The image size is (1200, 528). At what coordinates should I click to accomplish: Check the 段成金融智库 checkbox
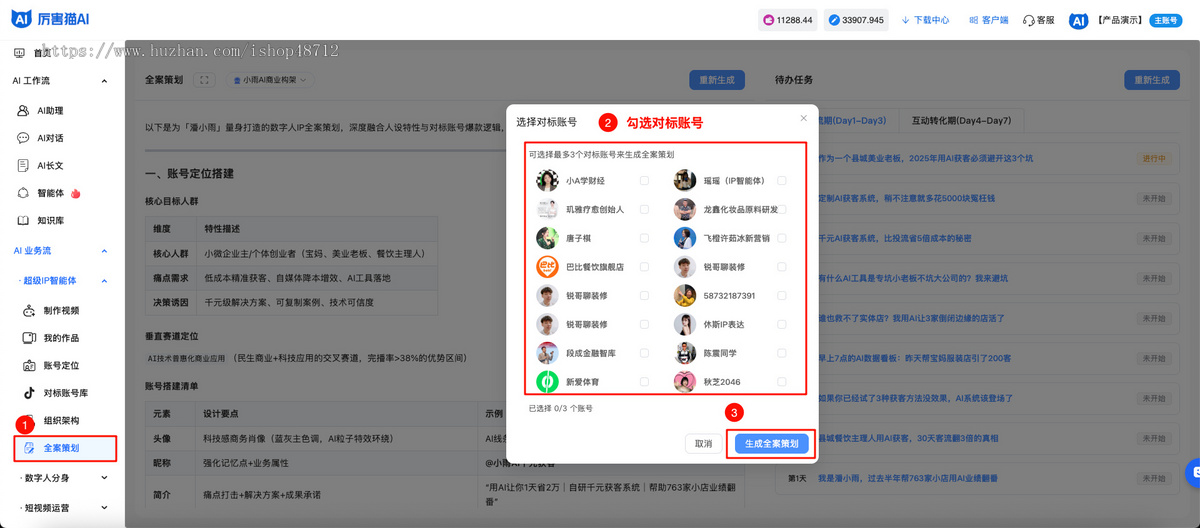click(644, 353)
